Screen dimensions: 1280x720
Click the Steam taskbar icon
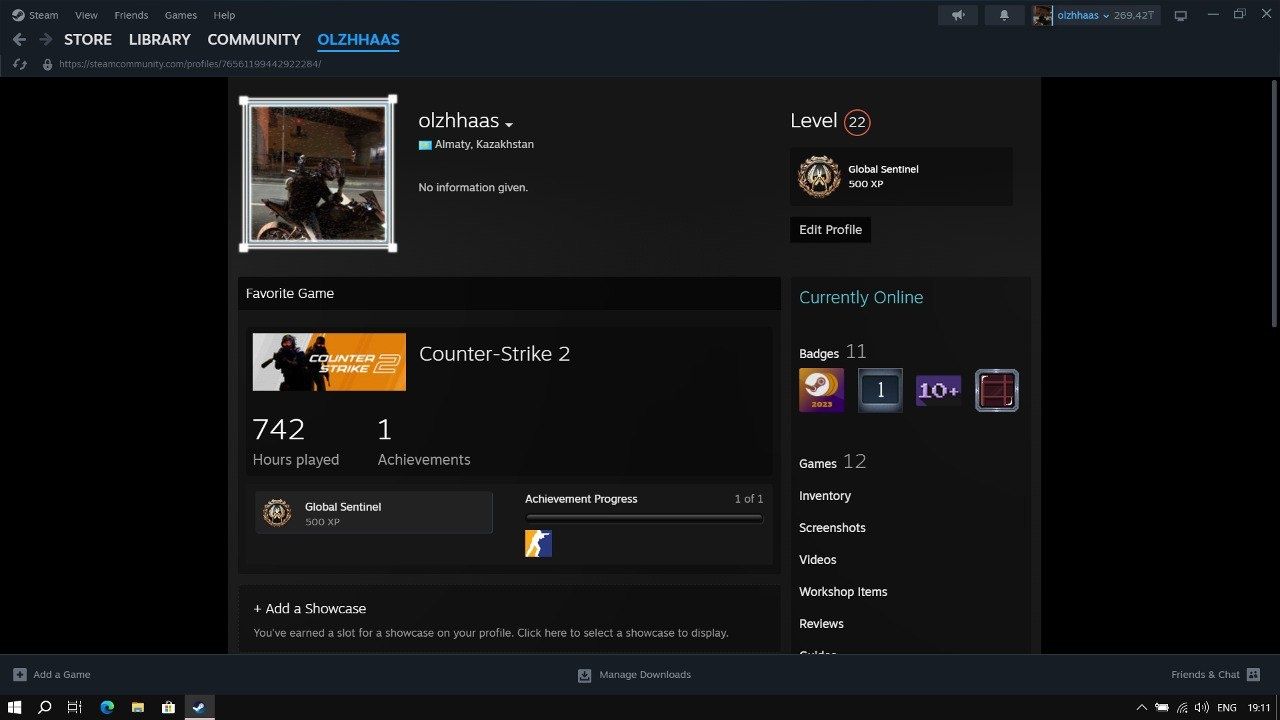click(199, 707)
